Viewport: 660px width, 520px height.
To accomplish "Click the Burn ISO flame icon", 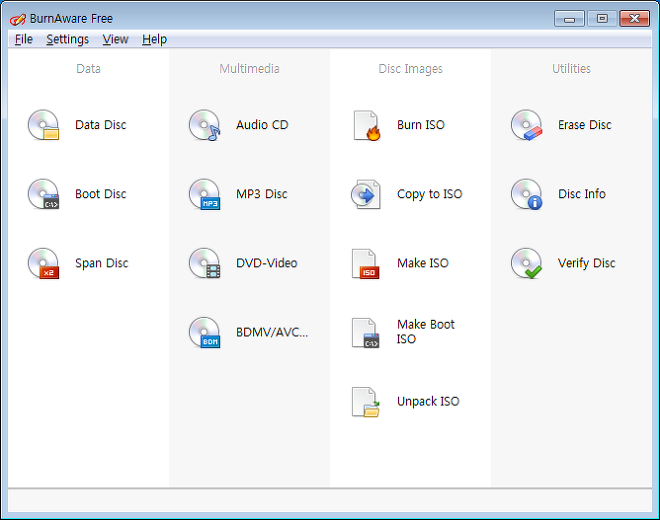I will pyautogui.click(x=366, y=125).
